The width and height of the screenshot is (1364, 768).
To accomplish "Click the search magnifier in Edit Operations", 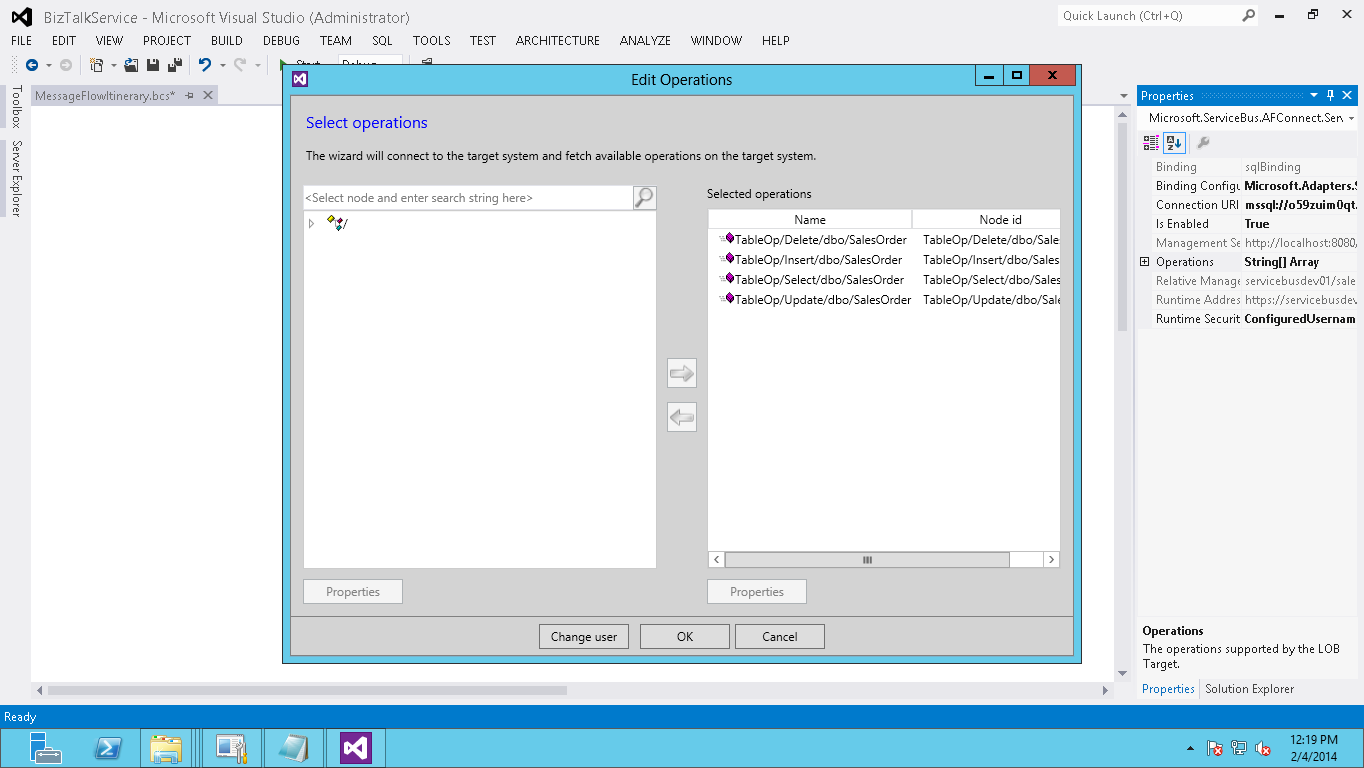I will click(x=644, y=197).
